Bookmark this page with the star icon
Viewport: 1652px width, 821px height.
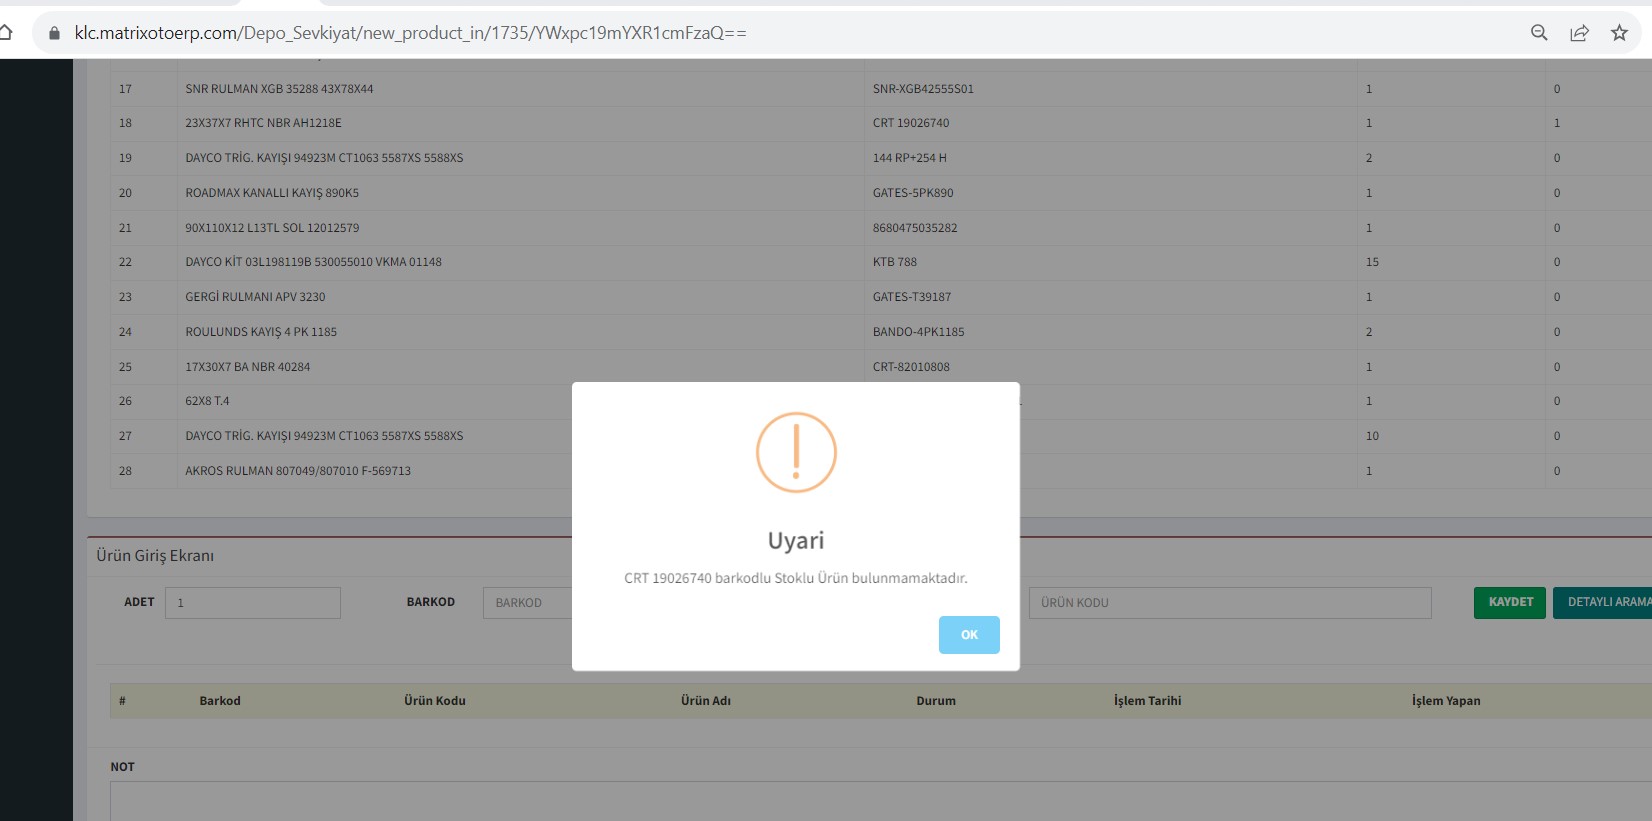[x=1619, y=33]
